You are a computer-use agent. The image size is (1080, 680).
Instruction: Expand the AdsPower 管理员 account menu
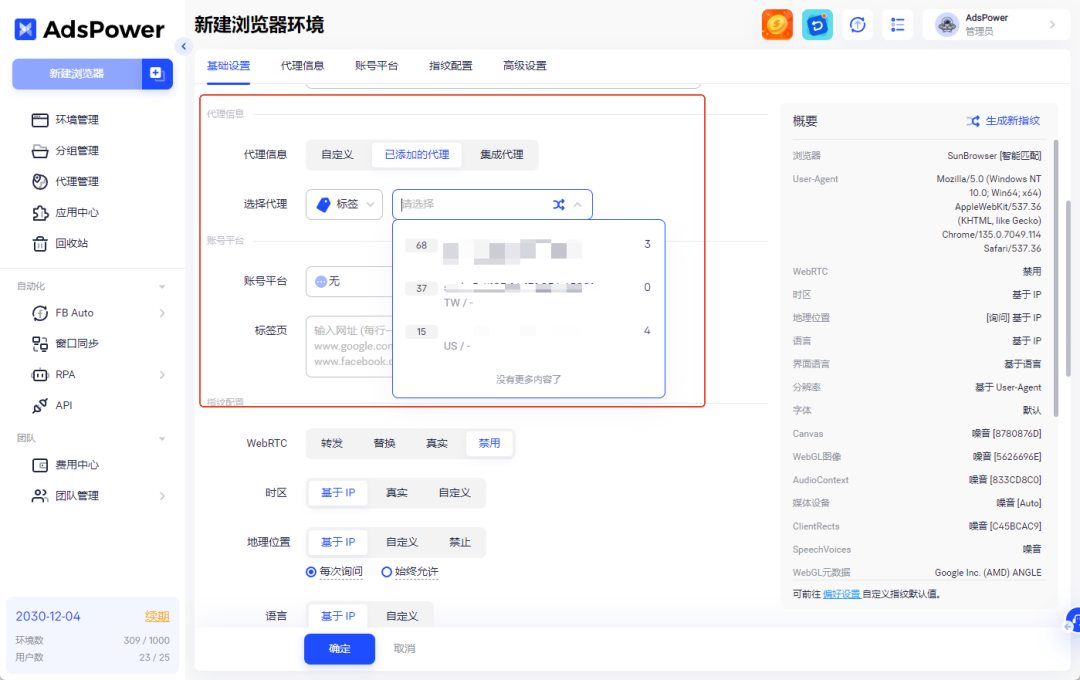pos(998,23)
